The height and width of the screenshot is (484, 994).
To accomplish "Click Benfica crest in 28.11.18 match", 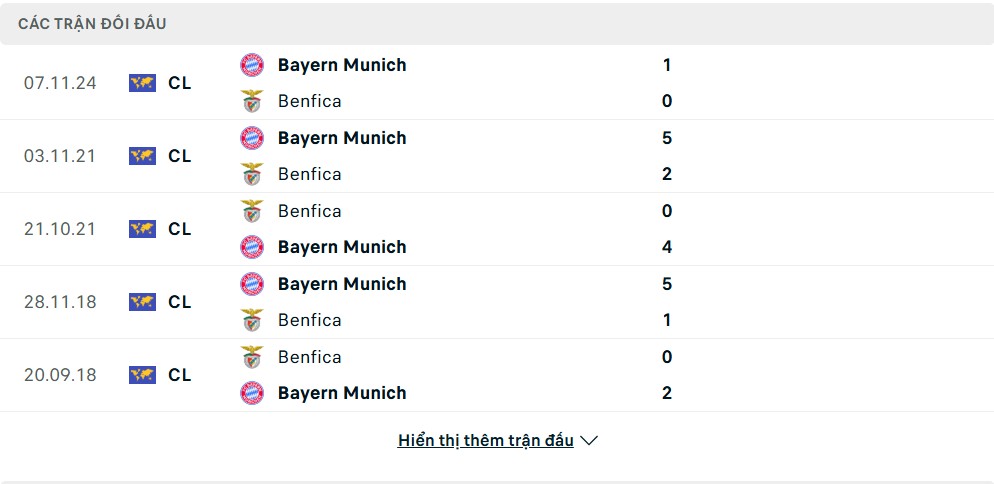I will 252,320.
